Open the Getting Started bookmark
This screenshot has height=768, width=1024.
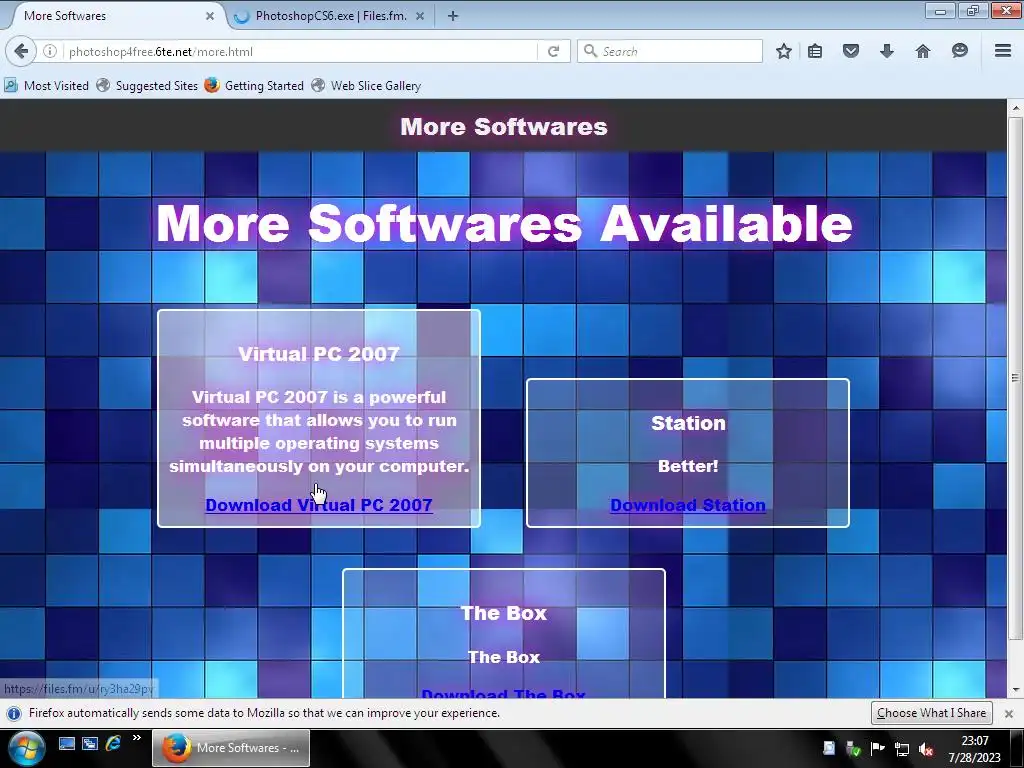(x=254, y=86)
